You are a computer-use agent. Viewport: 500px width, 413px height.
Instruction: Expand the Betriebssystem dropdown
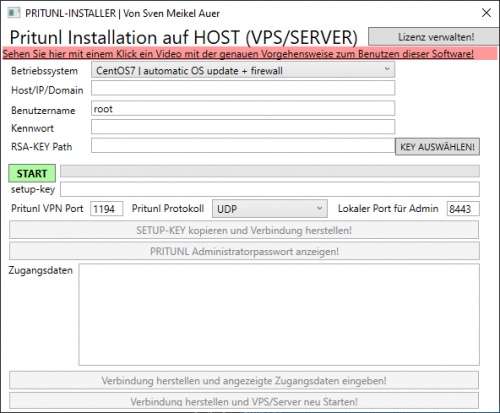(243, 70)
